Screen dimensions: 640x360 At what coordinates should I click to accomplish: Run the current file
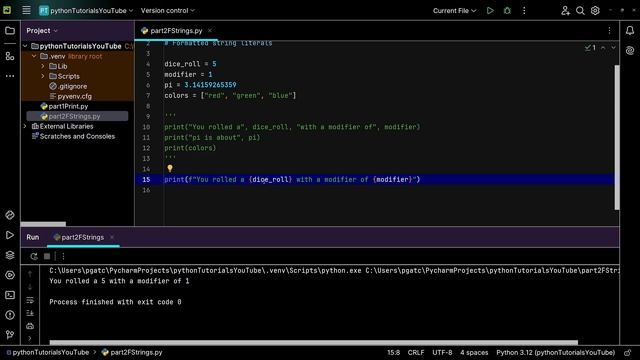click(x=490, y=11)
